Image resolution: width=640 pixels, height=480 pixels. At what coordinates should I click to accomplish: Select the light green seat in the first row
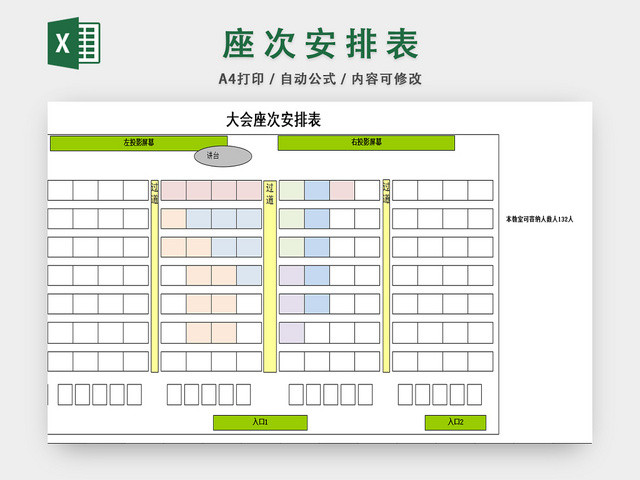pos(292,191)
